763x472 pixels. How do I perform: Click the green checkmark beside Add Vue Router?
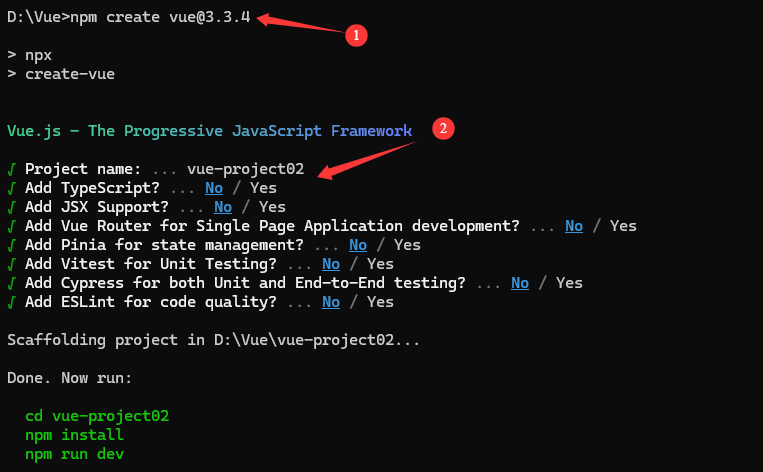12,226
